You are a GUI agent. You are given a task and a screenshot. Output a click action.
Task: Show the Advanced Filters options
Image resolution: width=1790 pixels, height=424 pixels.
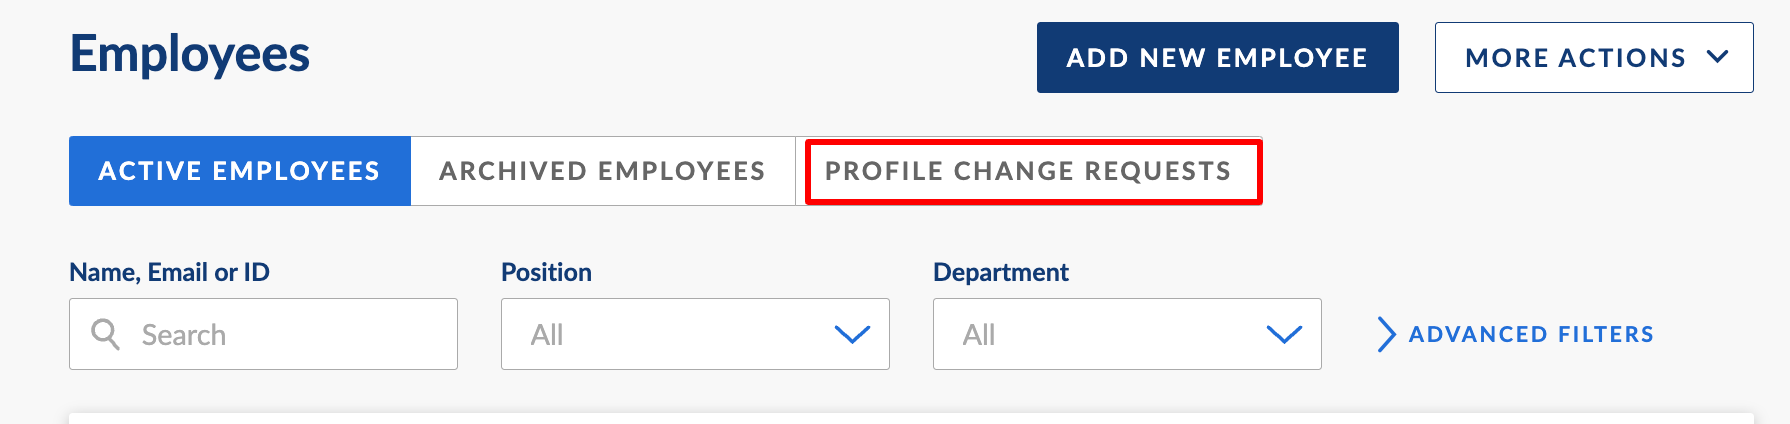[x=1516, y=334]
